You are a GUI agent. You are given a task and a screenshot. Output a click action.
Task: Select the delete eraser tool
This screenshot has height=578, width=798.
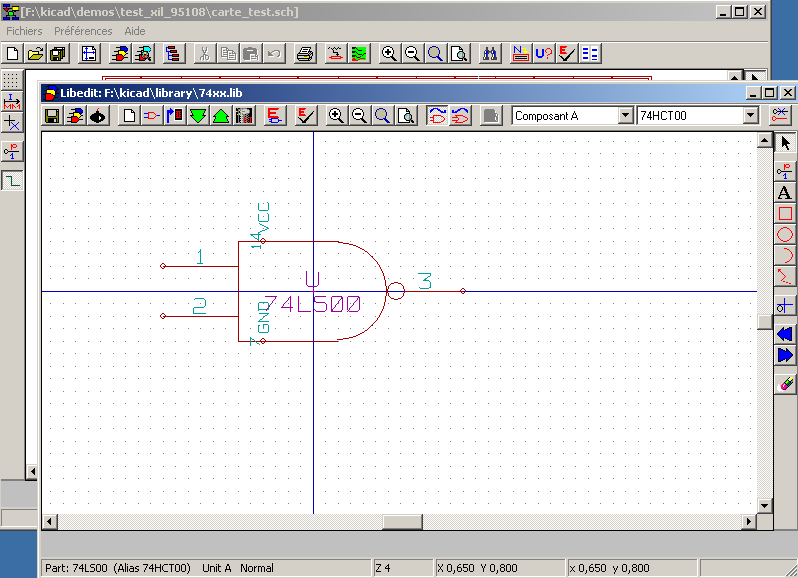pos(785,382)
